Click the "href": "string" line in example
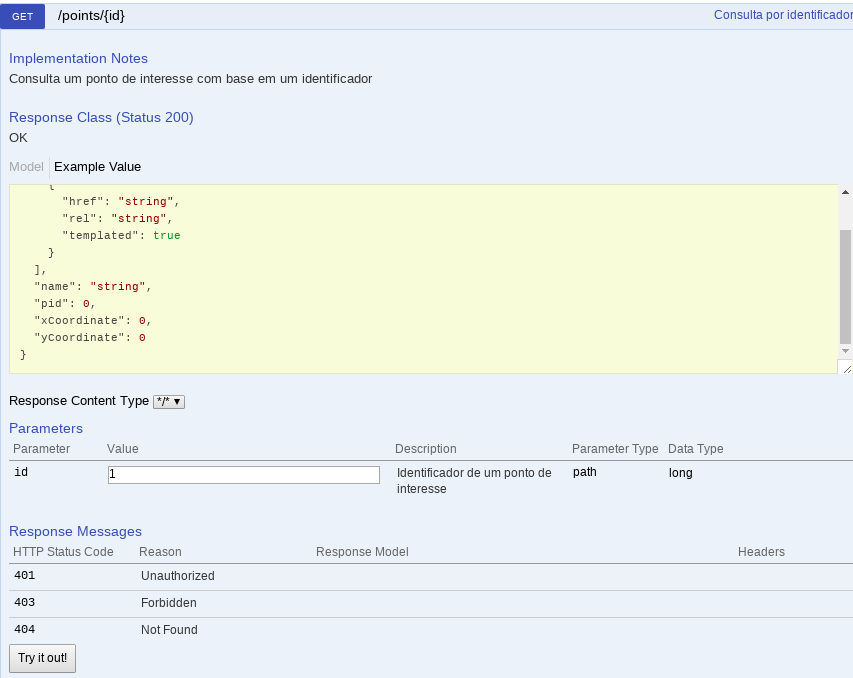 tap(121, 201)
